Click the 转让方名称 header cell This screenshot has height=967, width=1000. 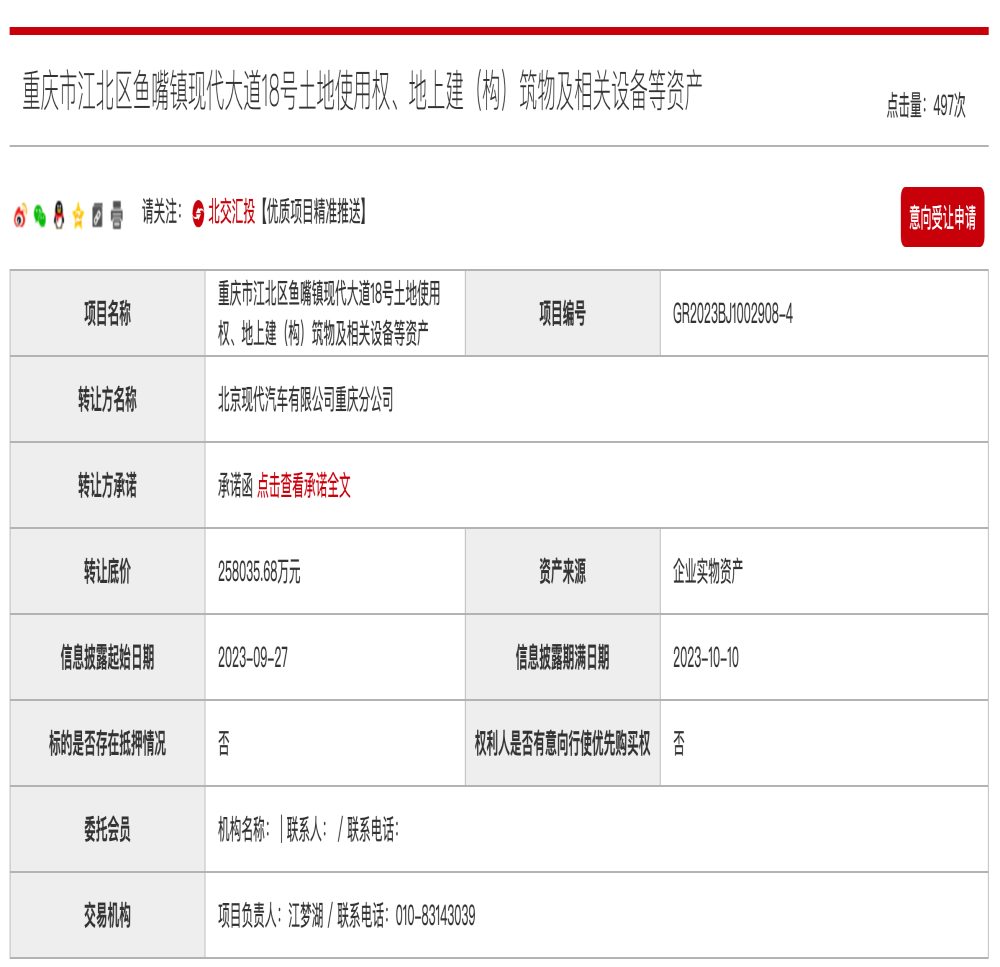(107, 399)
